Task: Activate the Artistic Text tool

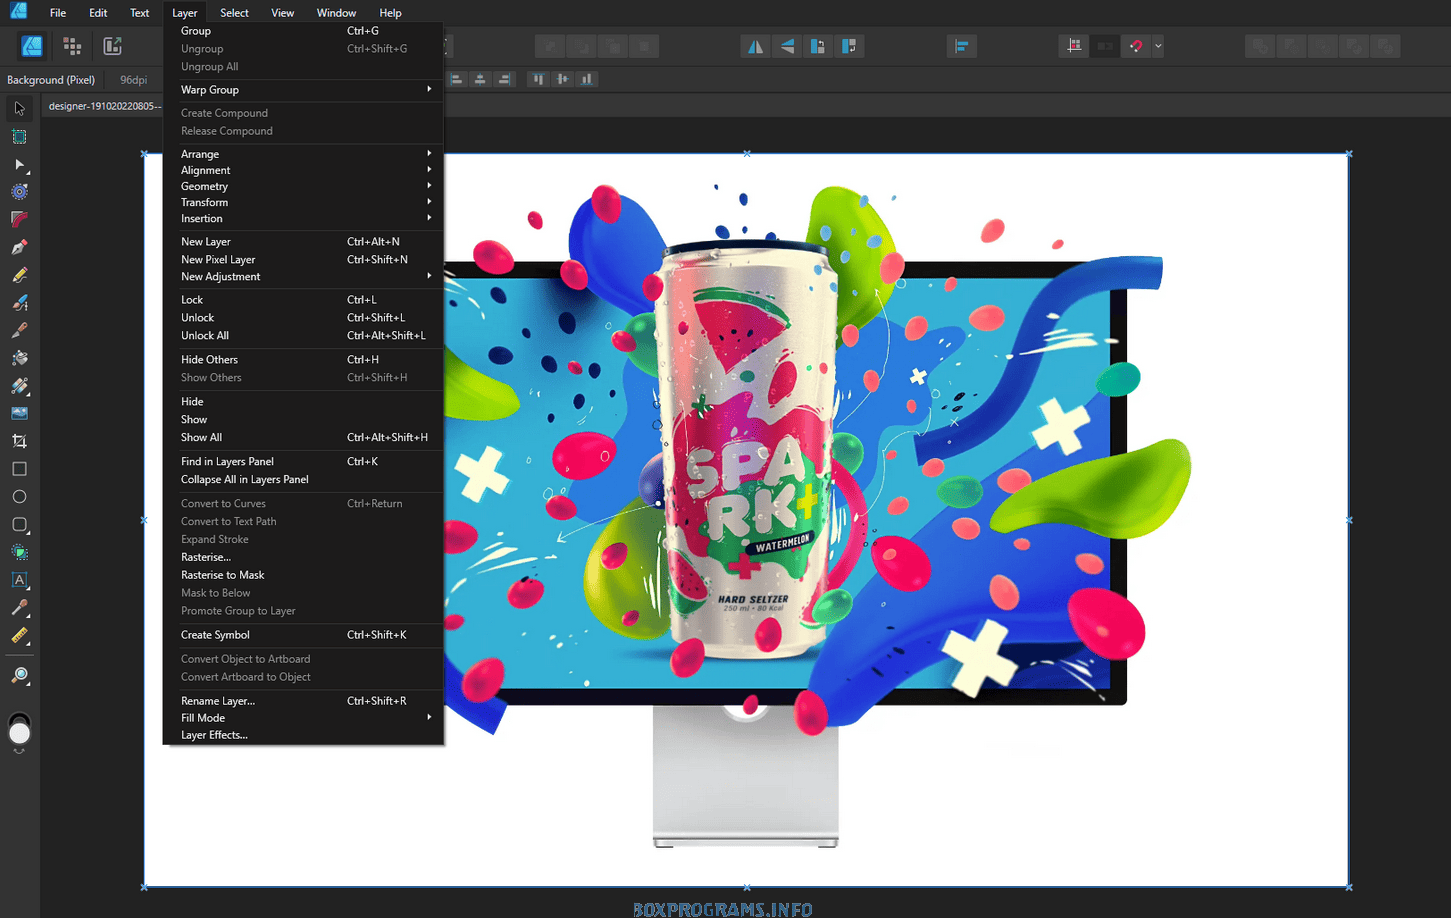Action: [x=19, y=580]
